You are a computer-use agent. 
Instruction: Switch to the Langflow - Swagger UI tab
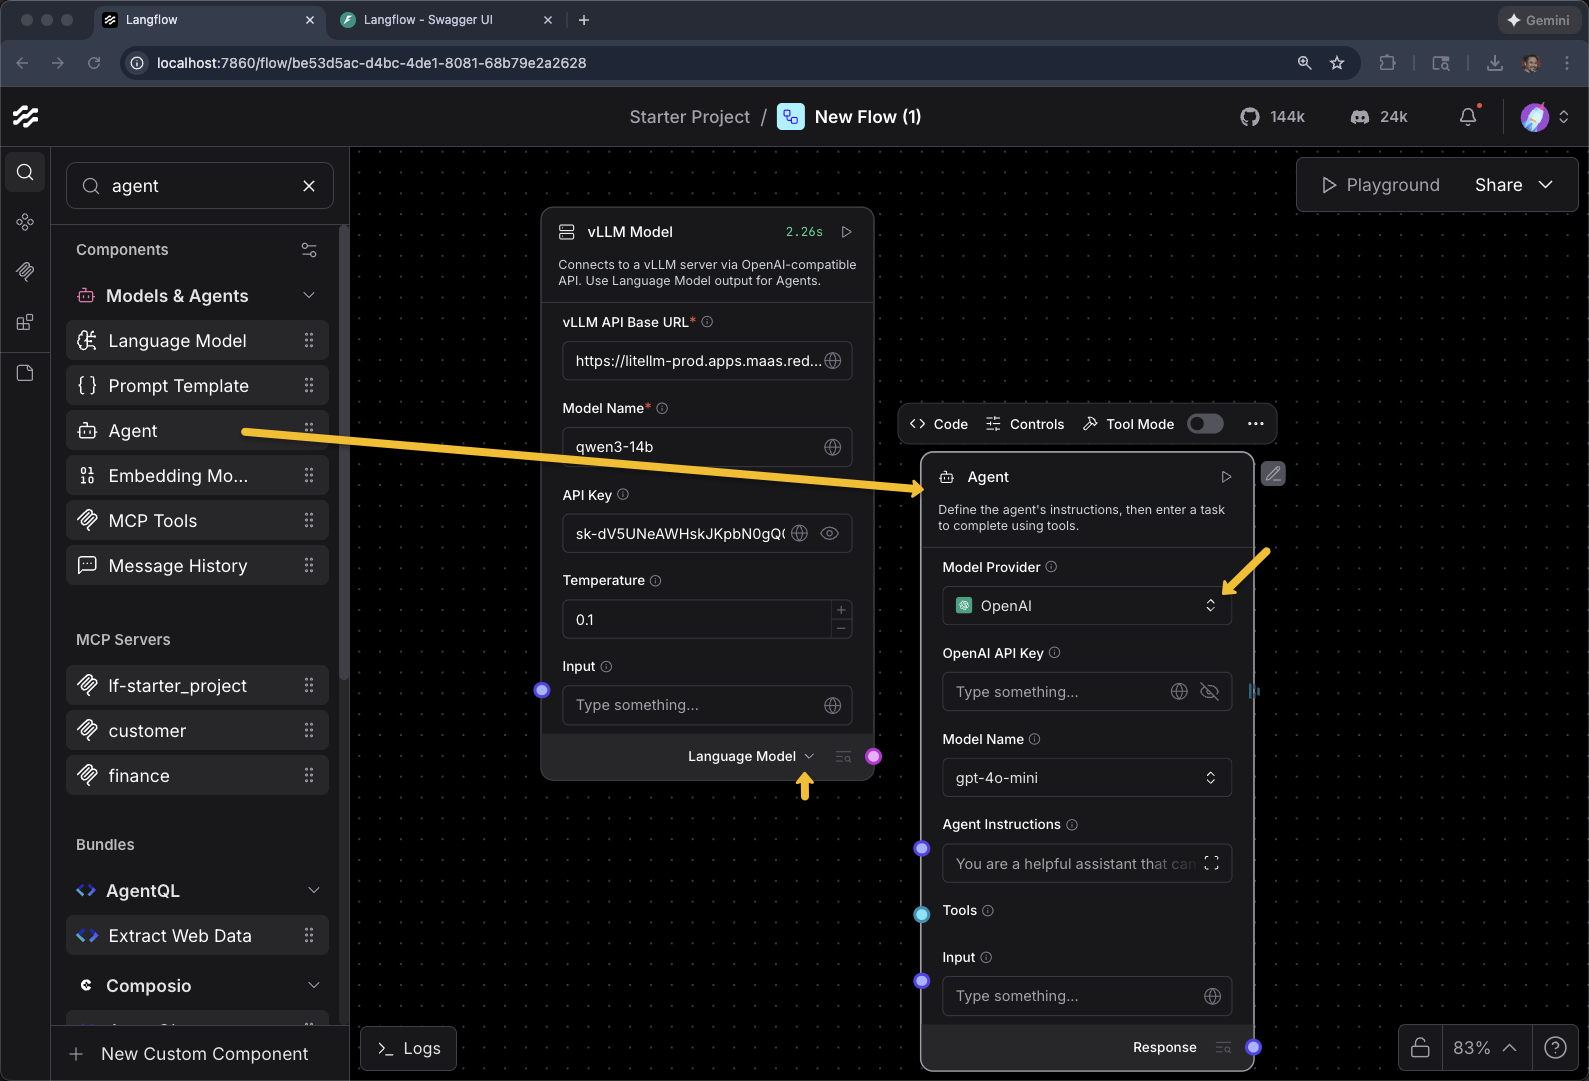click(428, 20)
